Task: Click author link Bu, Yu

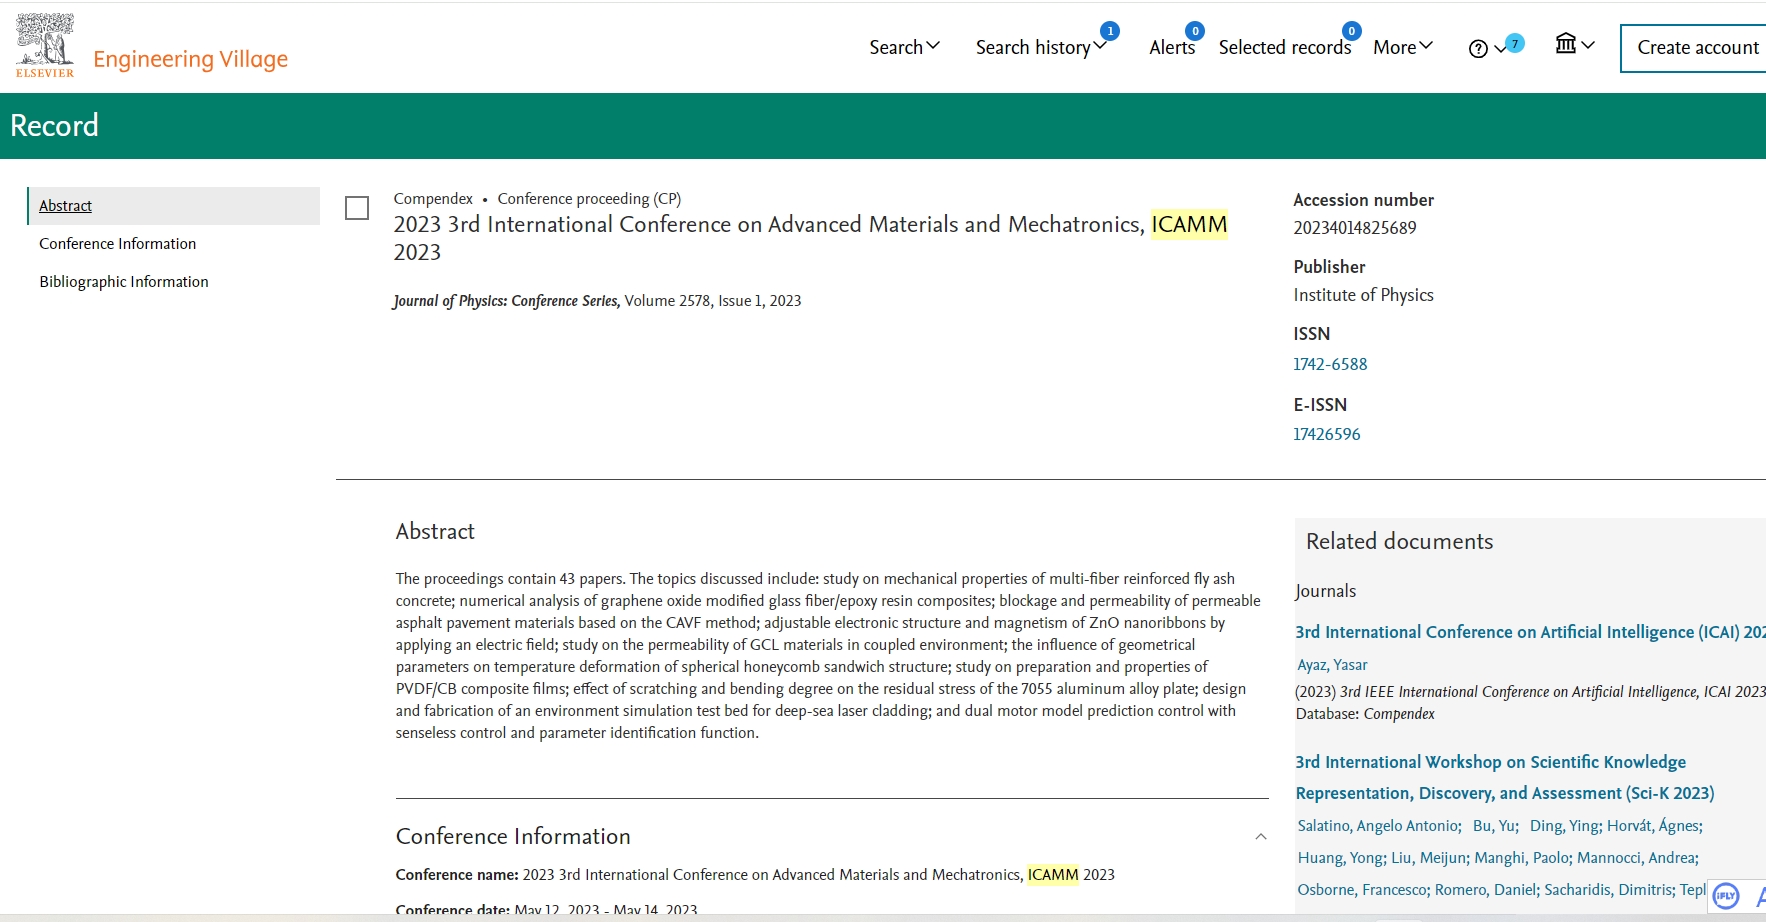Action: 1495,826
